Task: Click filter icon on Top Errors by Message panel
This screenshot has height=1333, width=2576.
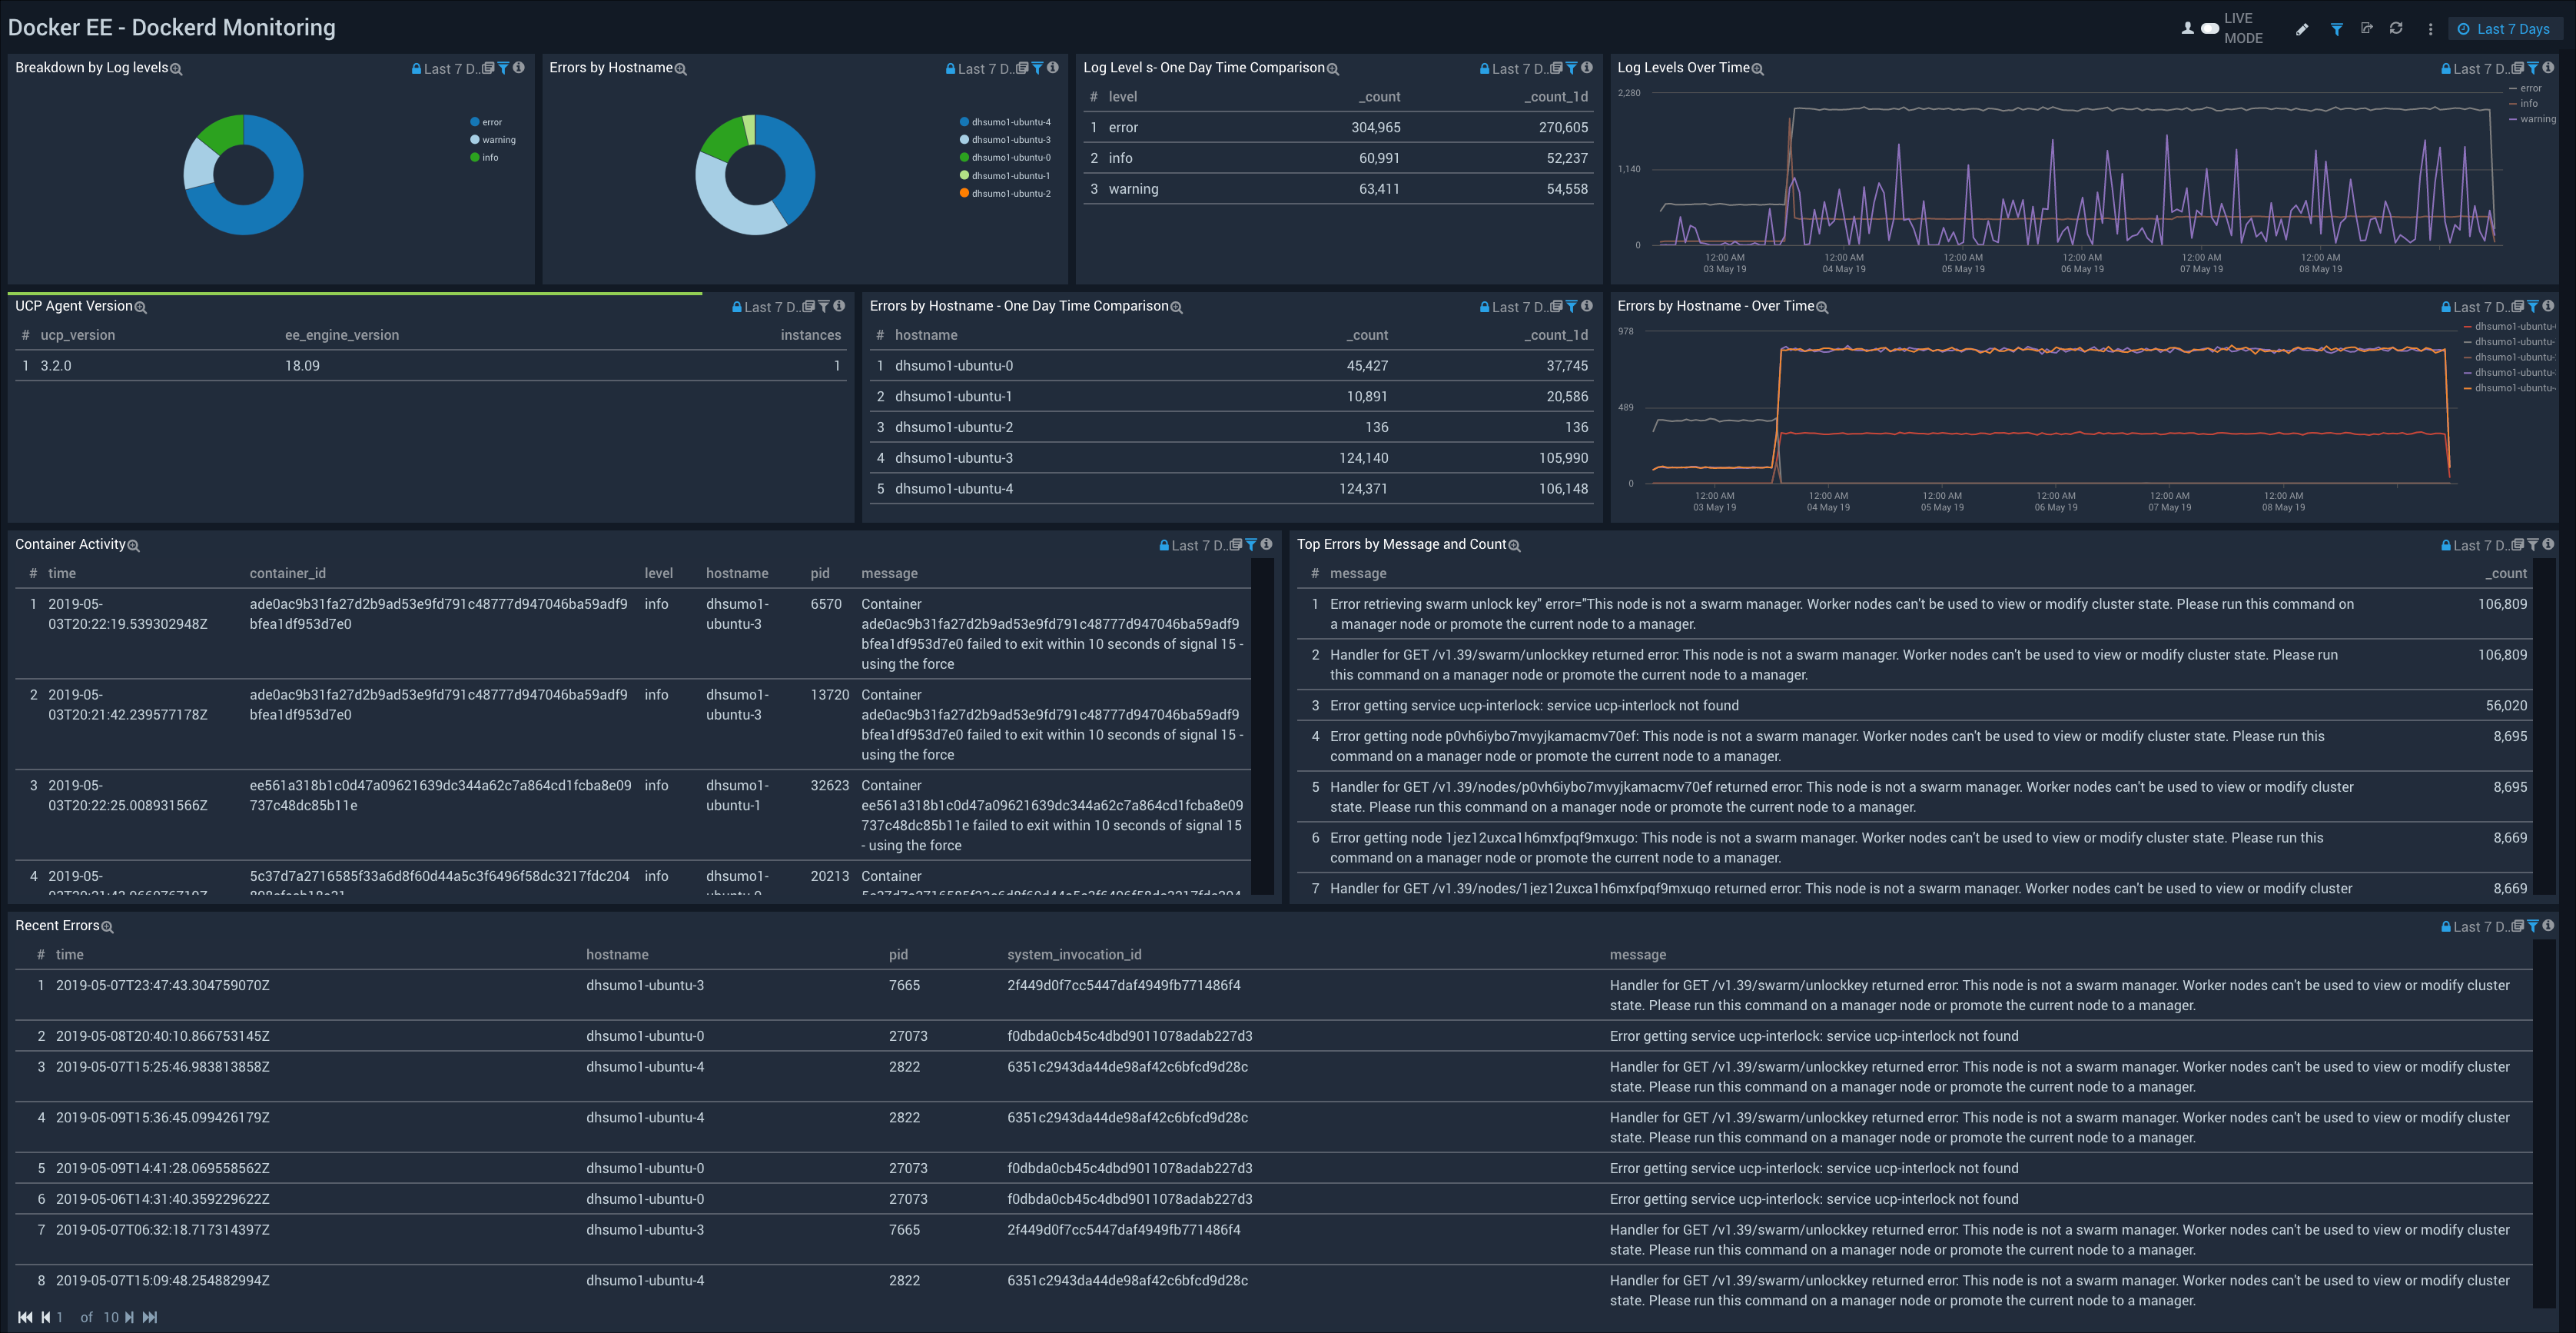Action: (2533, 544)
